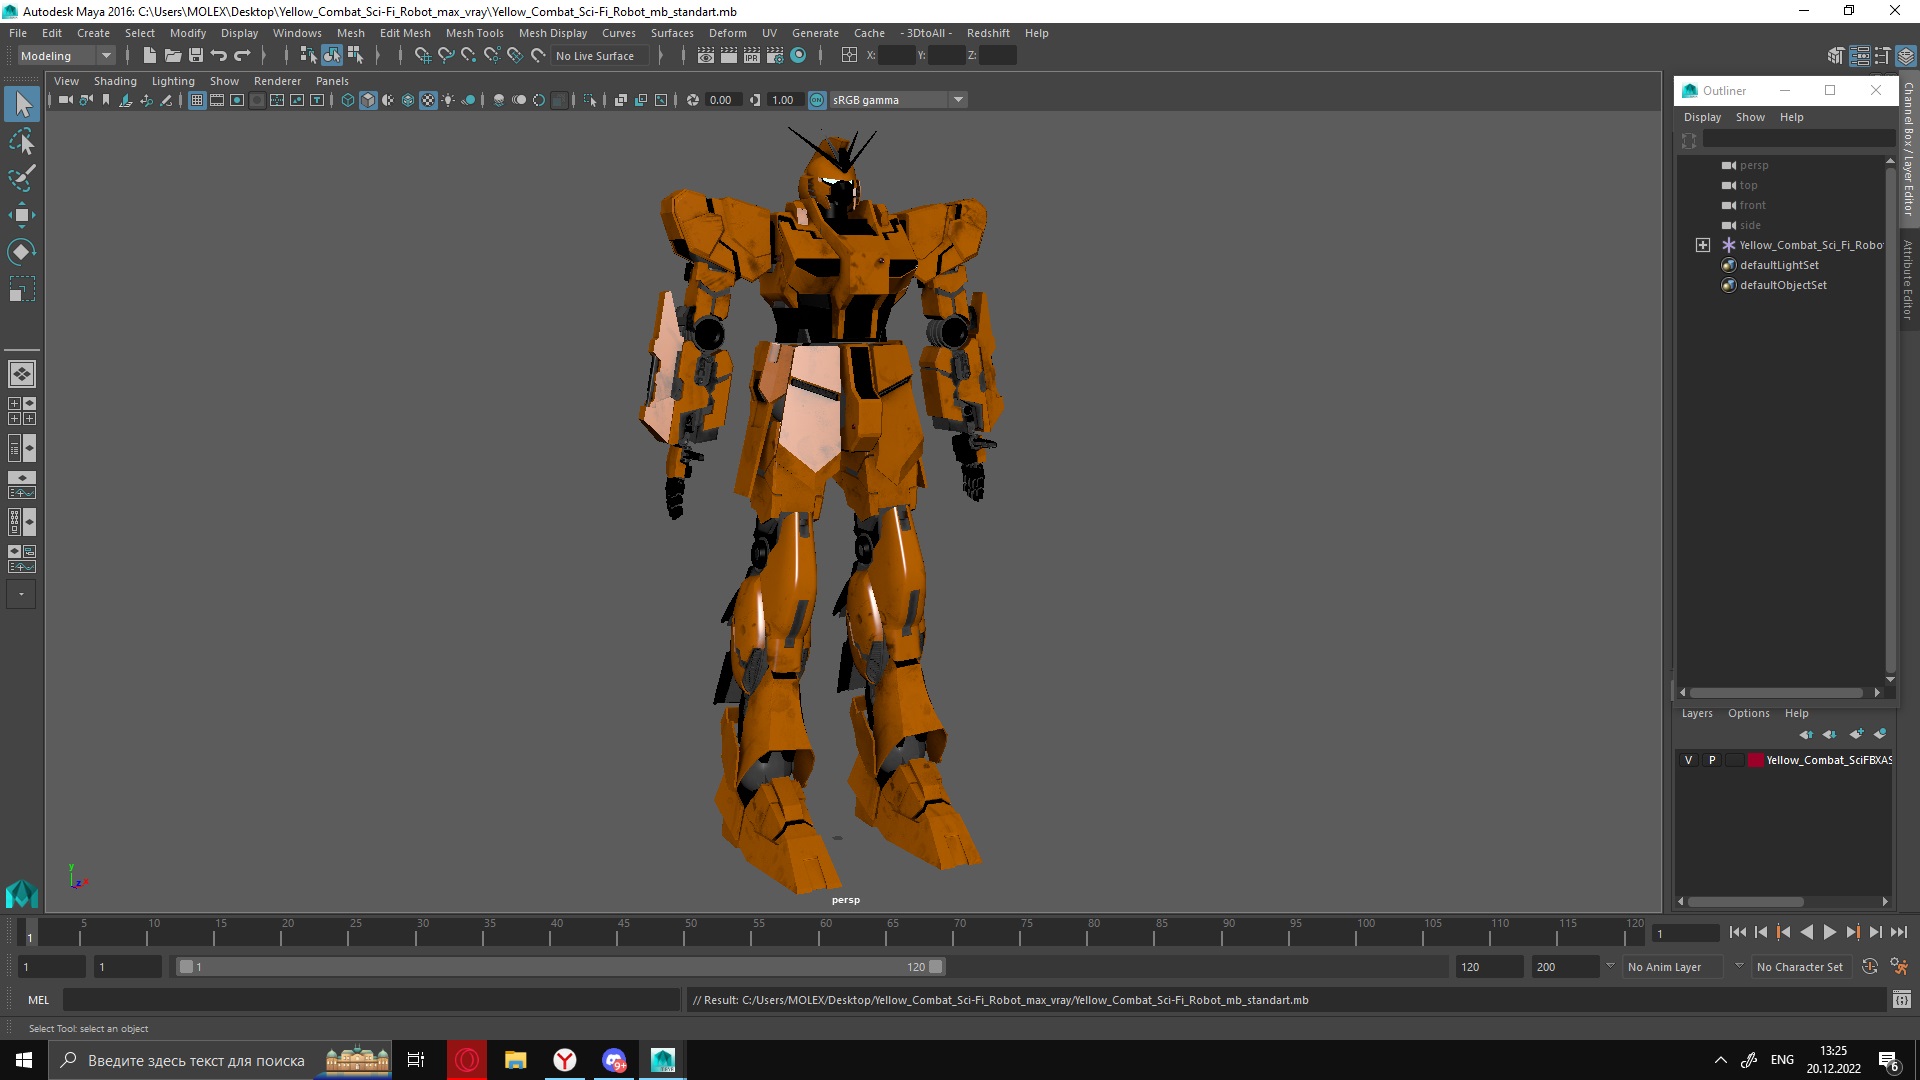
Task: Activate the Scale tool
Action: coord(22,289)
